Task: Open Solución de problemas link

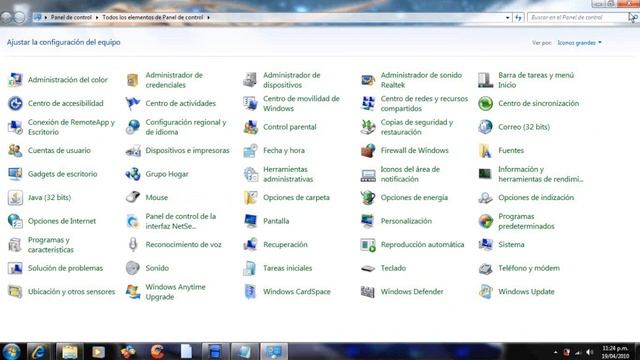Action: 65,268
